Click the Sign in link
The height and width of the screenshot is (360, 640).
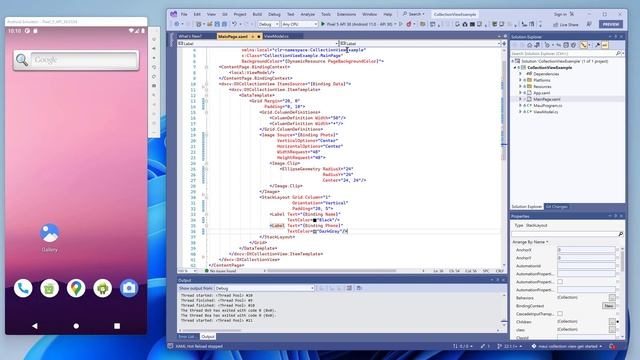pyautogui.click(x=560, y=14)
